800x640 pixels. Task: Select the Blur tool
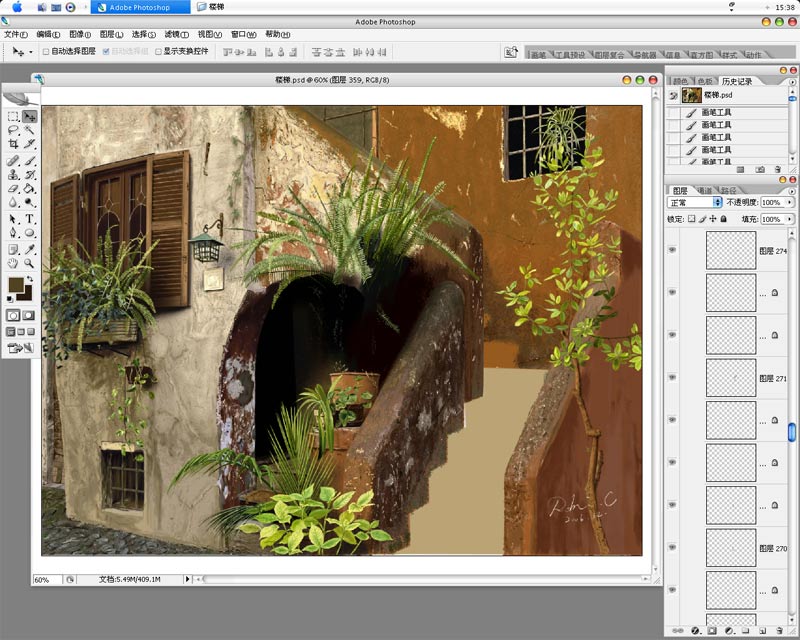13,202
